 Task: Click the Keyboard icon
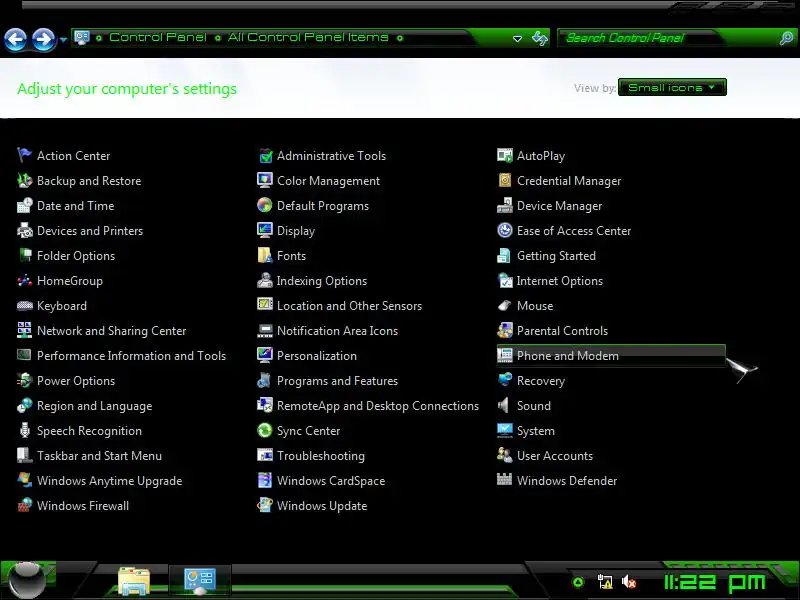24,305
